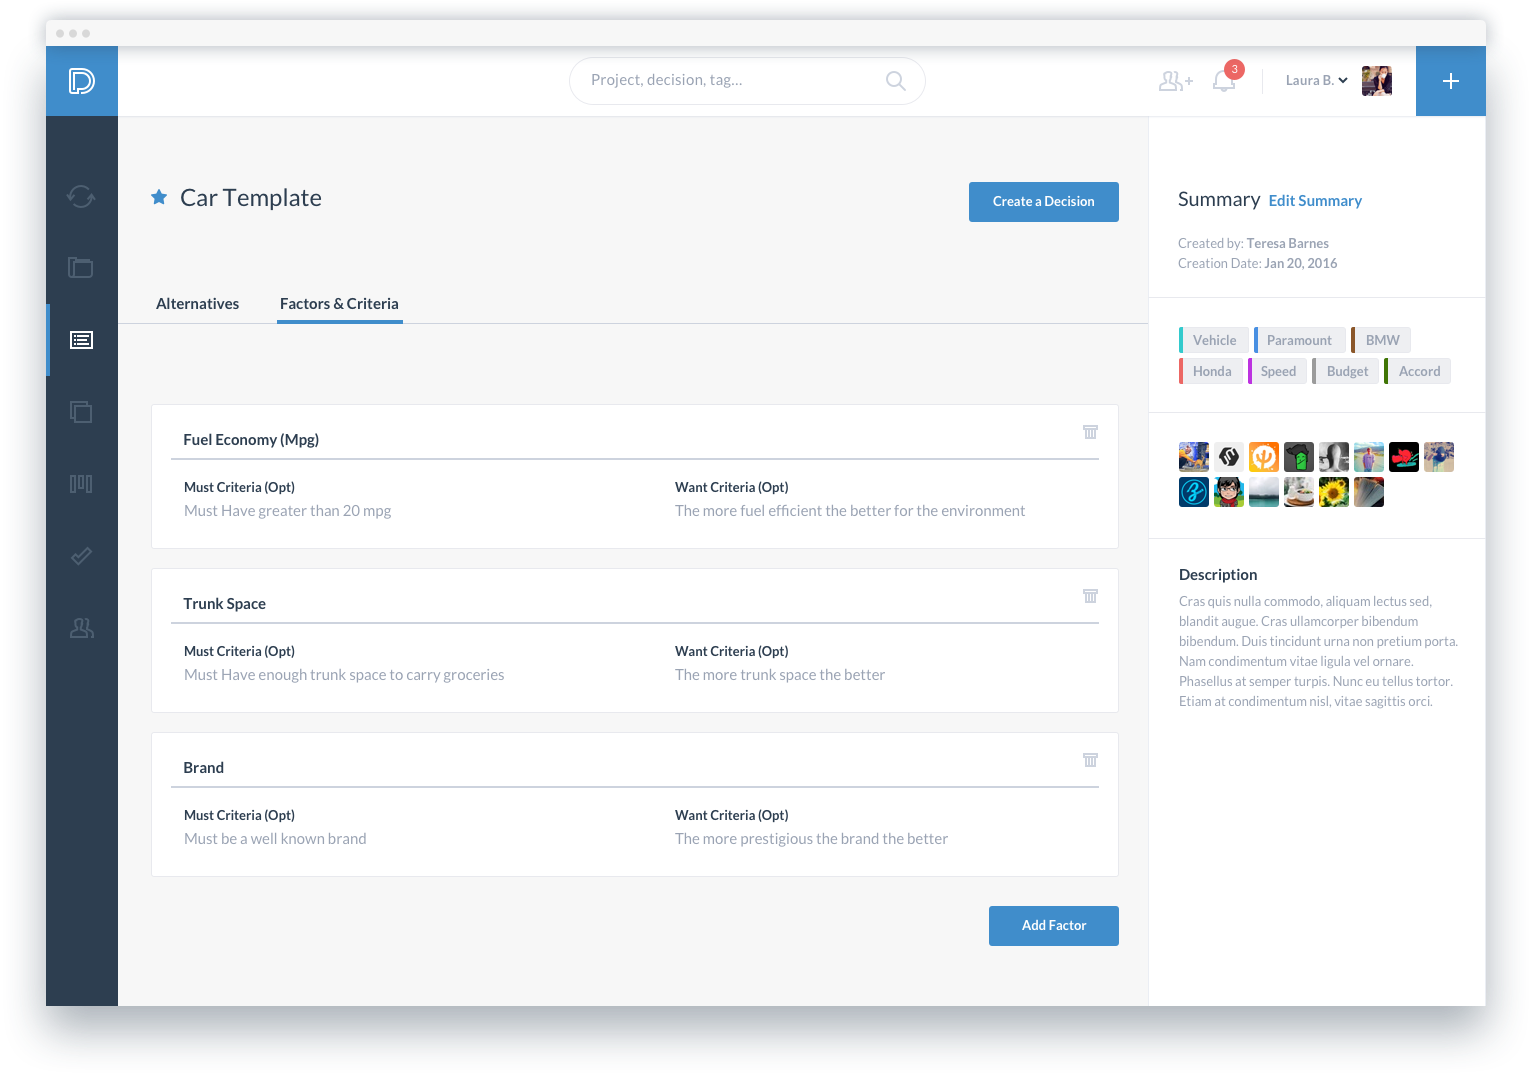Click Laura B.'s profile photo in header
Viewport: 1532px width, 1076px height.
click(x=1377, y=81)
